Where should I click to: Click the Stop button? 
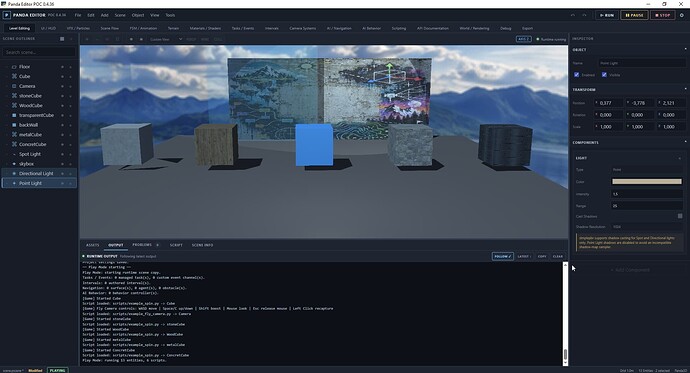pos(662,15)
